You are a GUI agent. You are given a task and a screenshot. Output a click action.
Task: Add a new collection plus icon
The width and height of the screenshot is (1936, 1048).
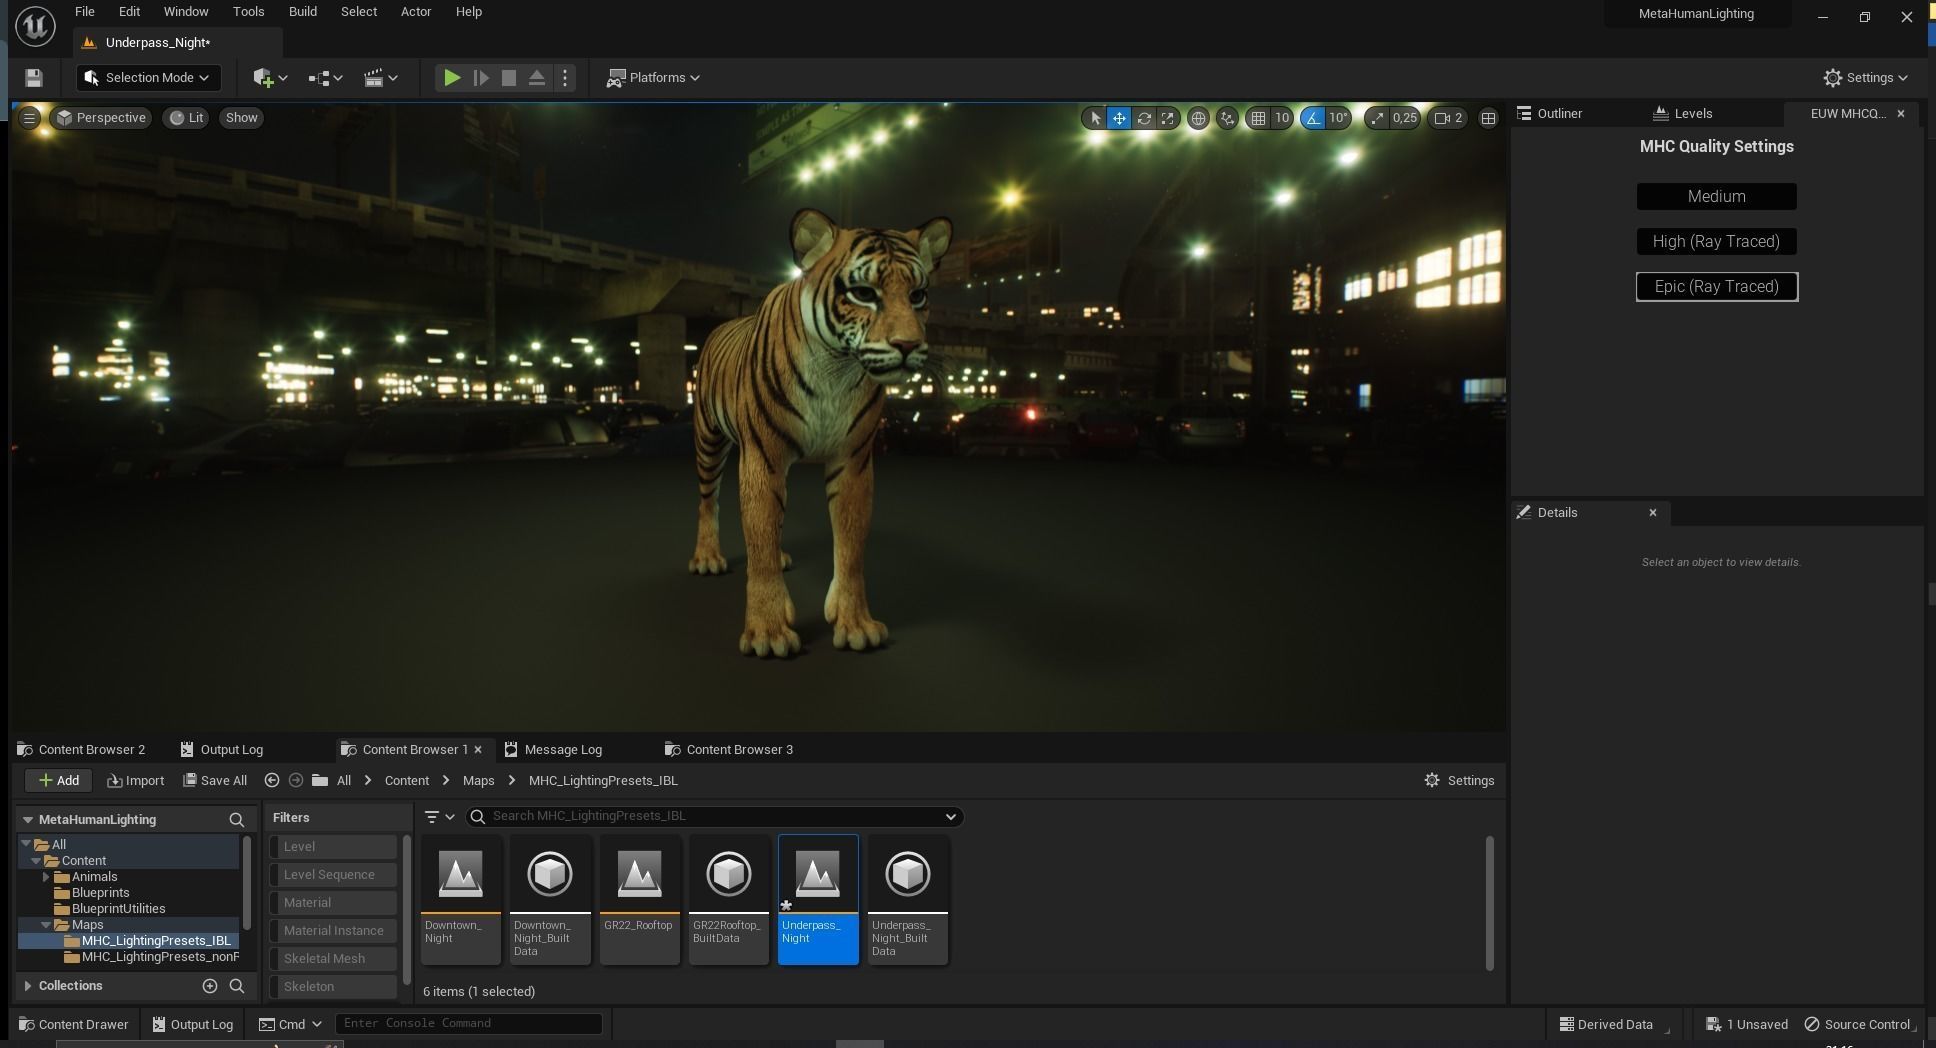pos(210,986)
